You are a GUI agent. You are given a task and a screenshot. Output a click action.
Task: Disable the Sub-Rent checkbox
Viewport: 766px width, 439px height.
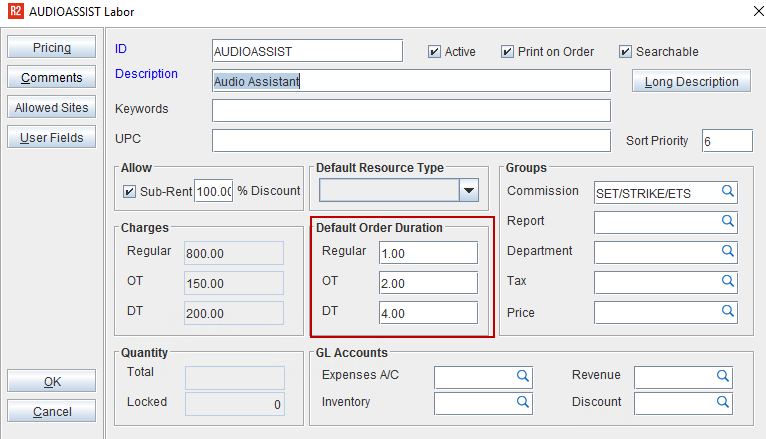(x=128, y=191)
